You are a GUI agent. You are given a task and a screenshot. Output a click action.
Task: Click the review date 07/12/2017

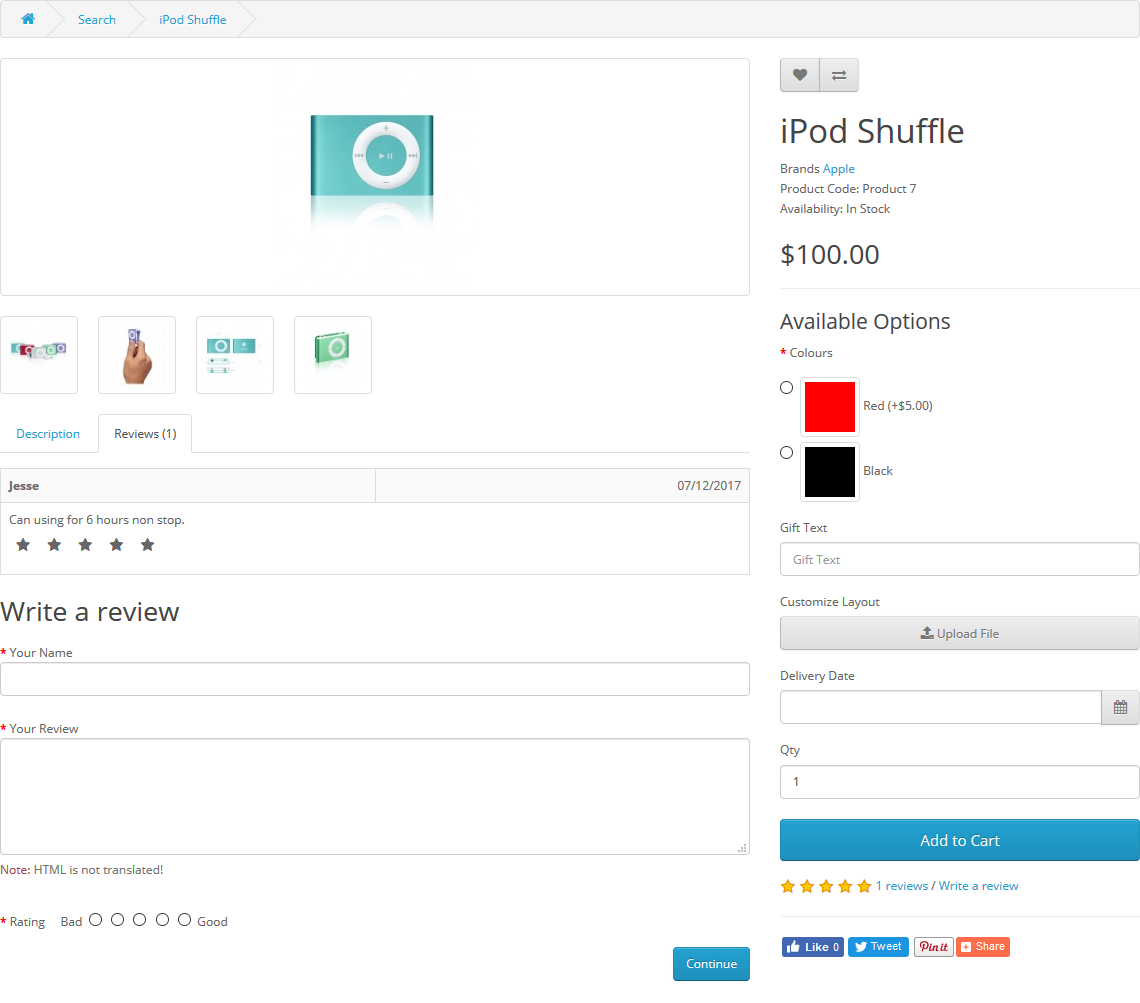coord(709,486)
